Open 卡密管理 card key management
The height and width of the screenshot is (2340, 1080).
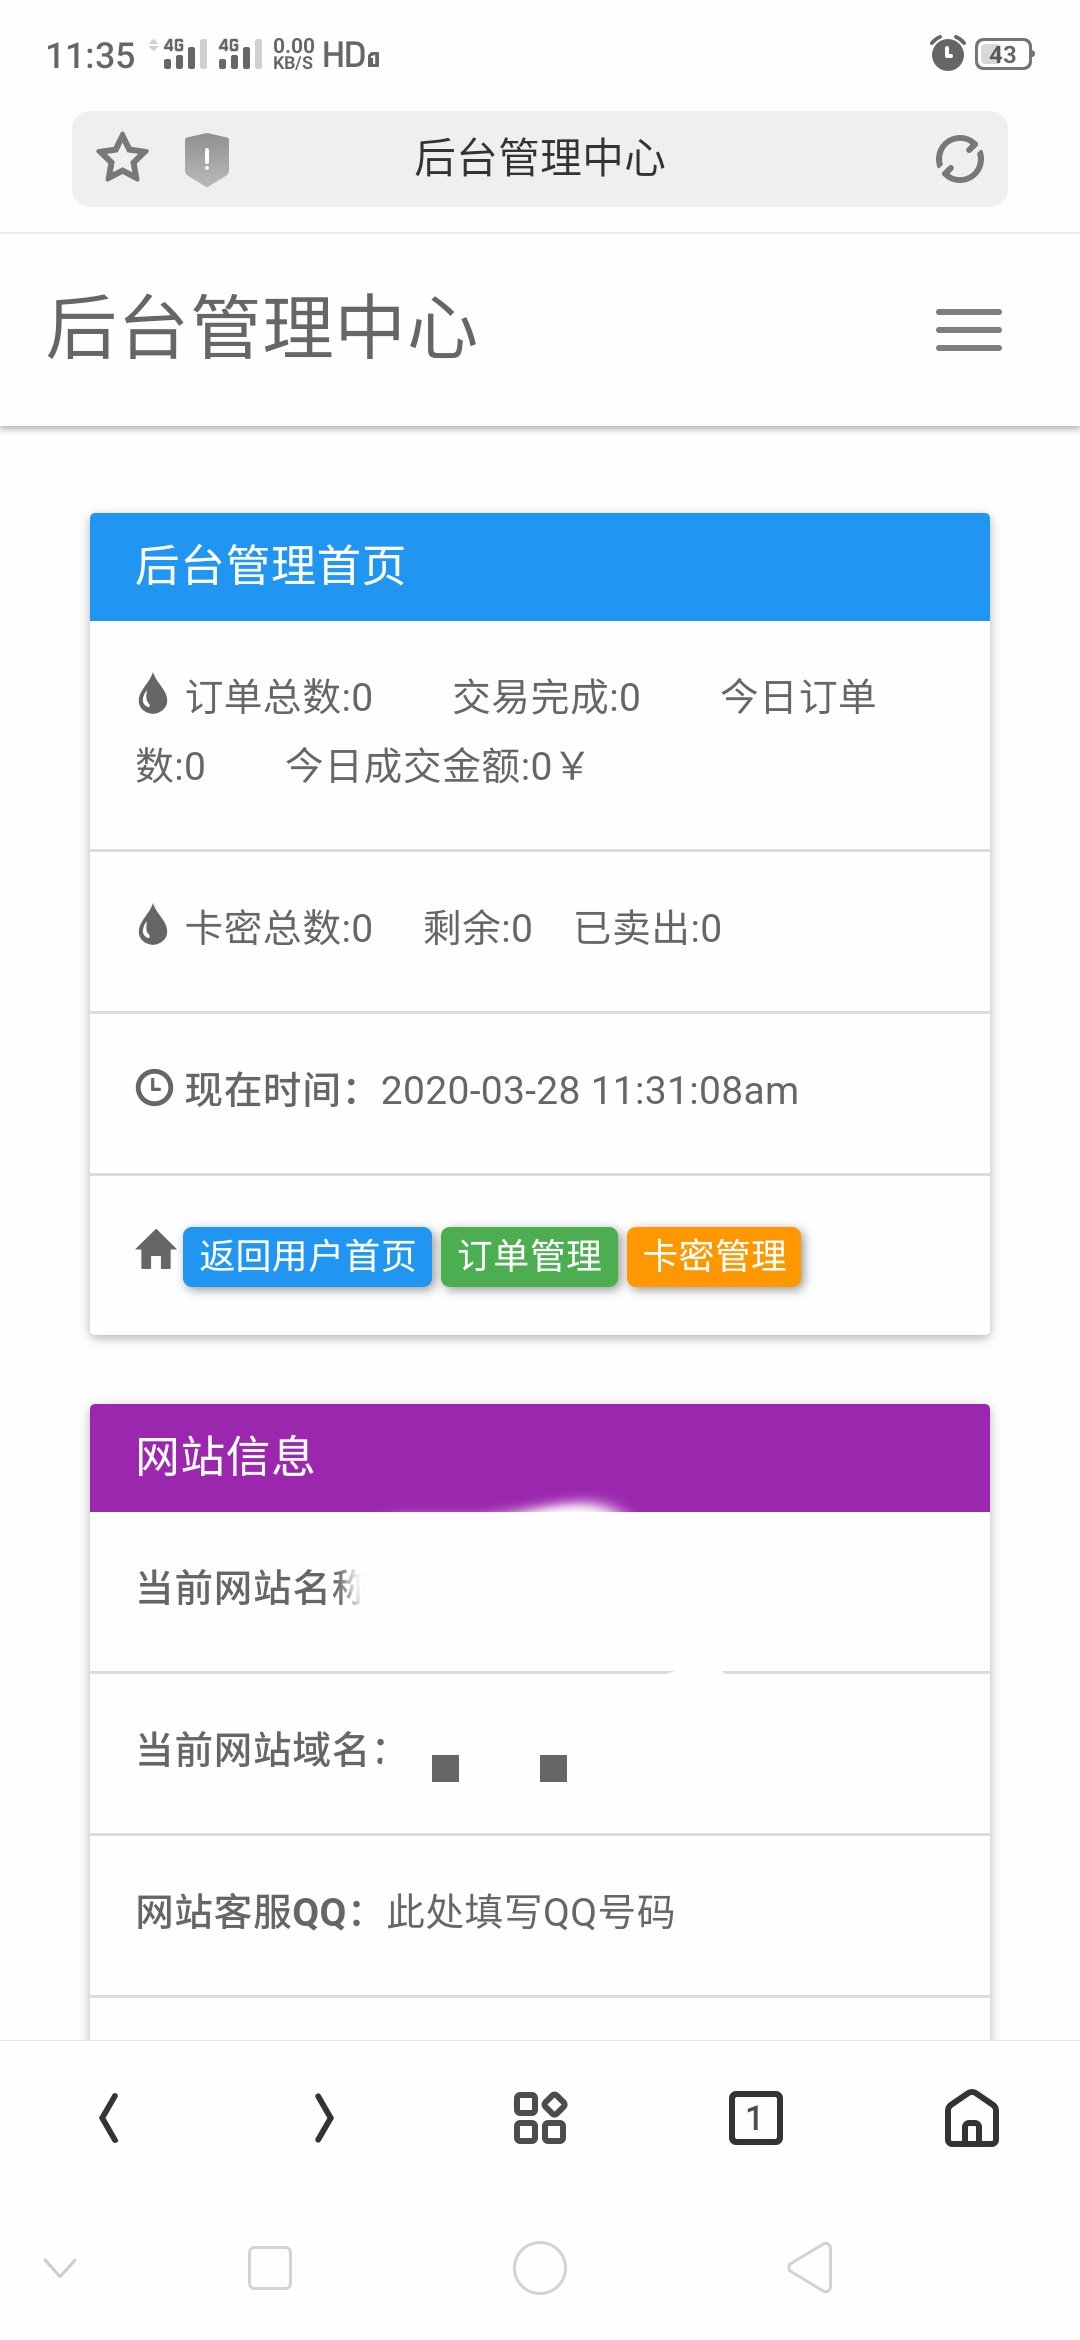[x=714, y=1256]
